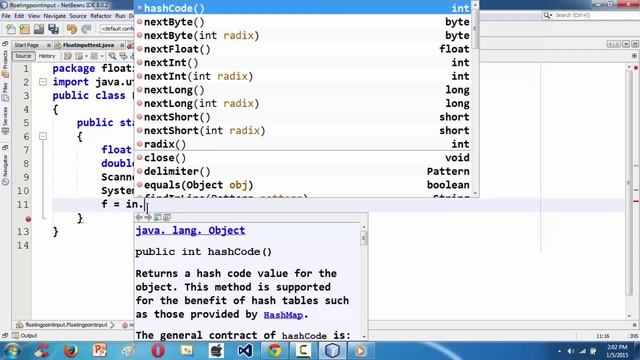The height and width of the screenshot is (360, 640).
Task: Select nextShort(int radix) completion
Action: coord(303,131)
